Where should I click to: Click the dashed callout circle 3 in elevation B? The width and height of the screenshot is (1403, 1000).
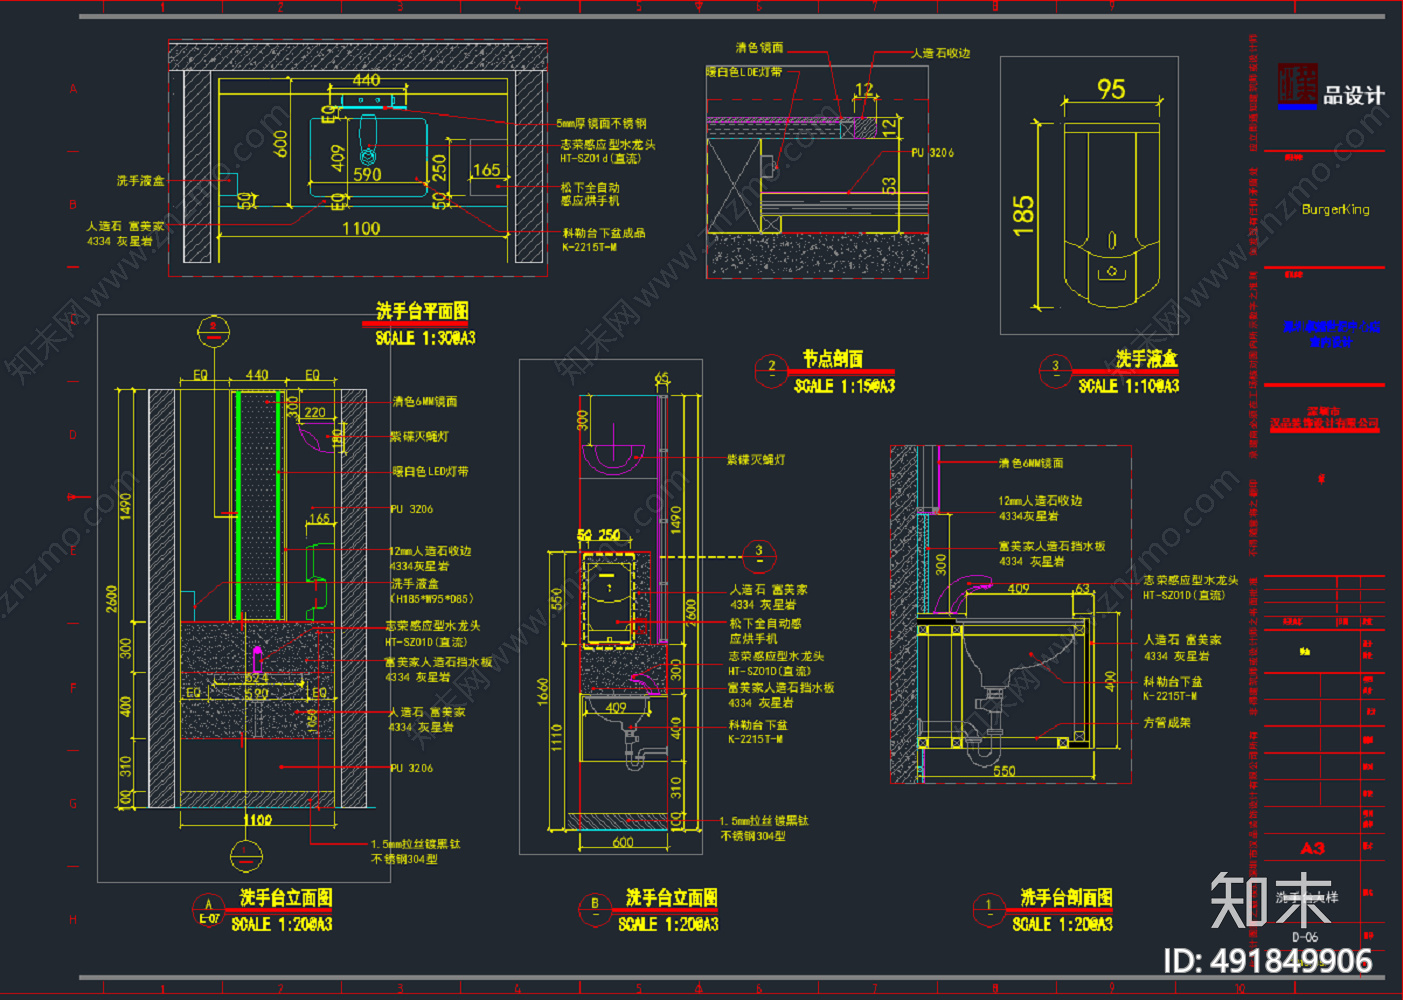[x=759, y=554]
